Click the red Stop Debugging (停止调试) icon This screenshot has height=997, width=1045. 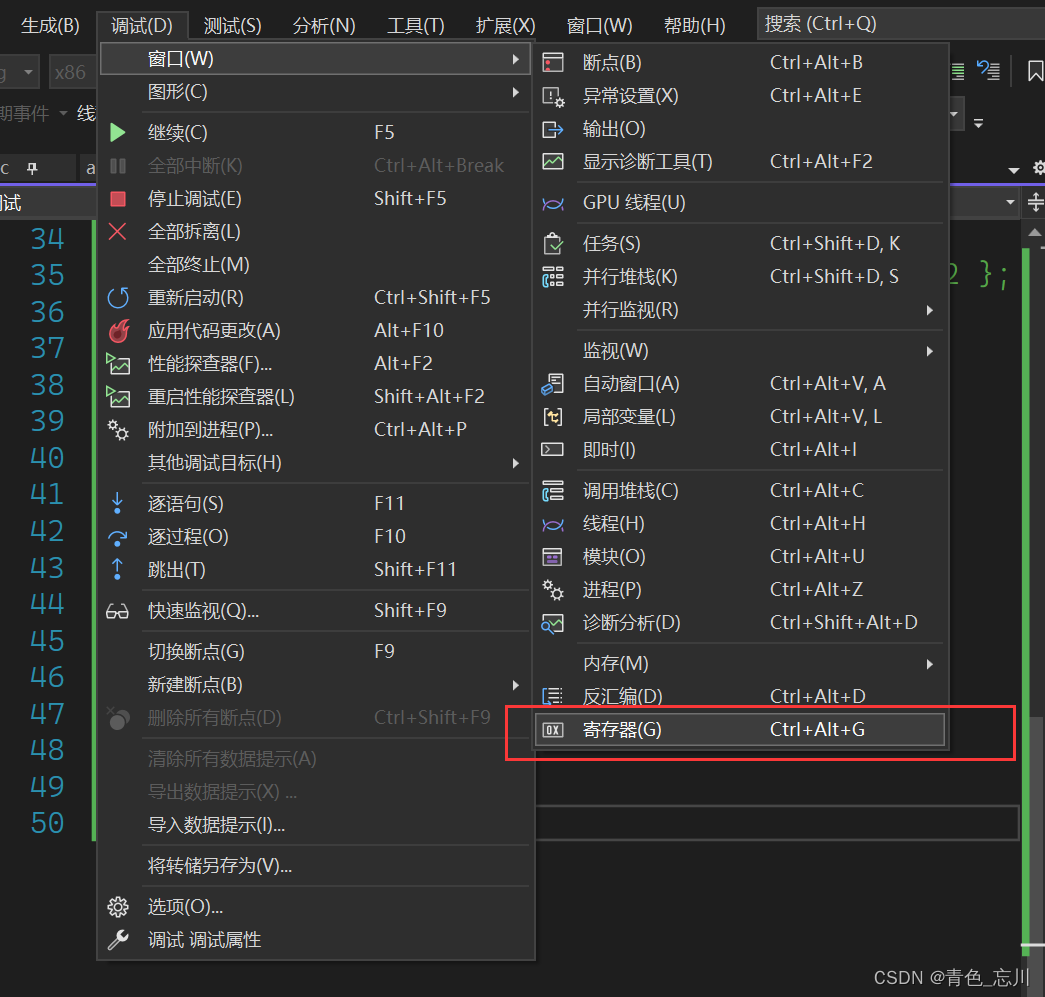point(118,199)
